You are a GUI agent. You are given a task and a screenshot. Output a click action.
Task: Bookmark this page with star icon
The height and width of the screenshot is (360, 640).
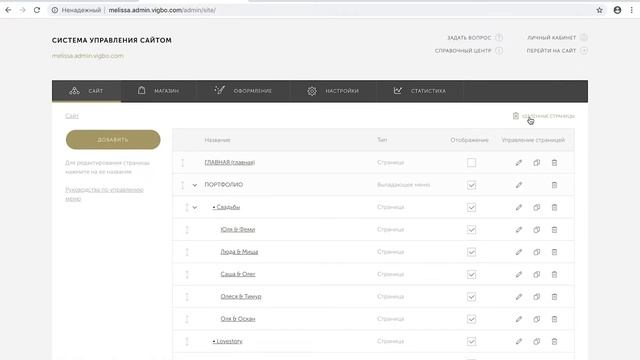point(599,10)
